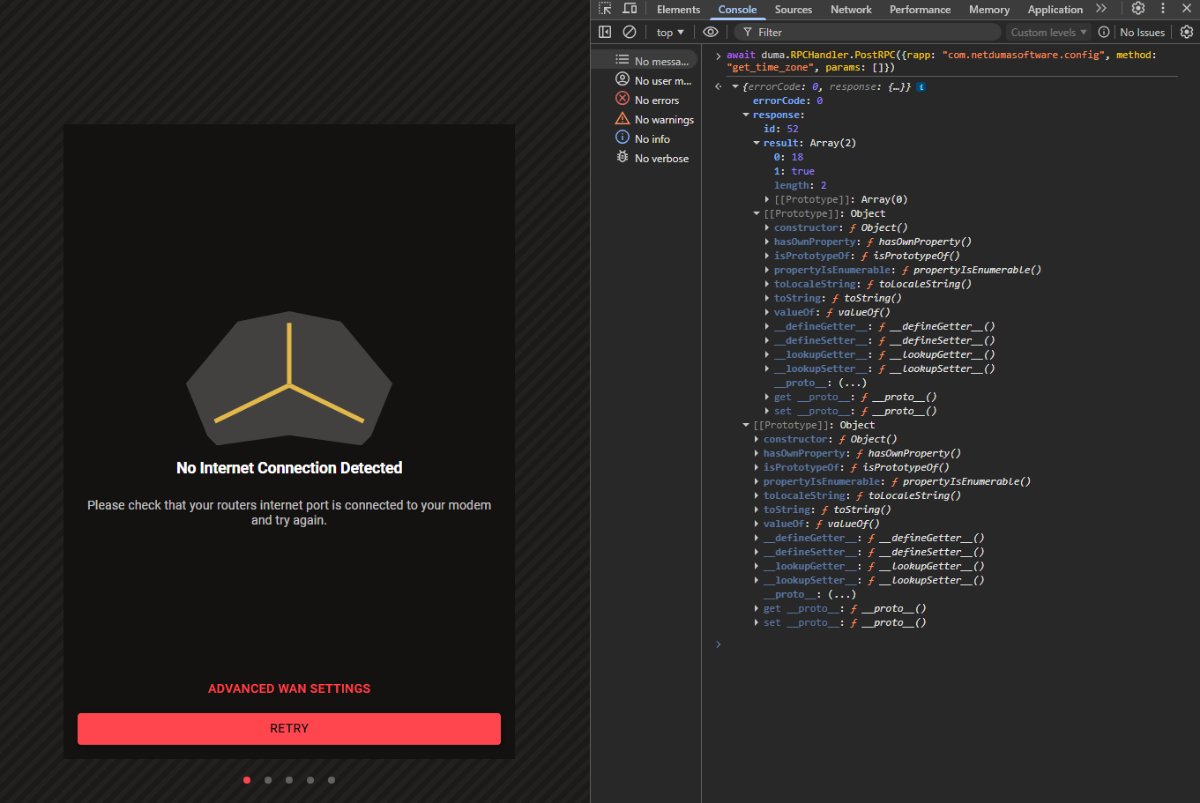Open ADVANCED WAN SETTINGS link
Viewport: 1200px width, 803px height.
tap(289, 689)
